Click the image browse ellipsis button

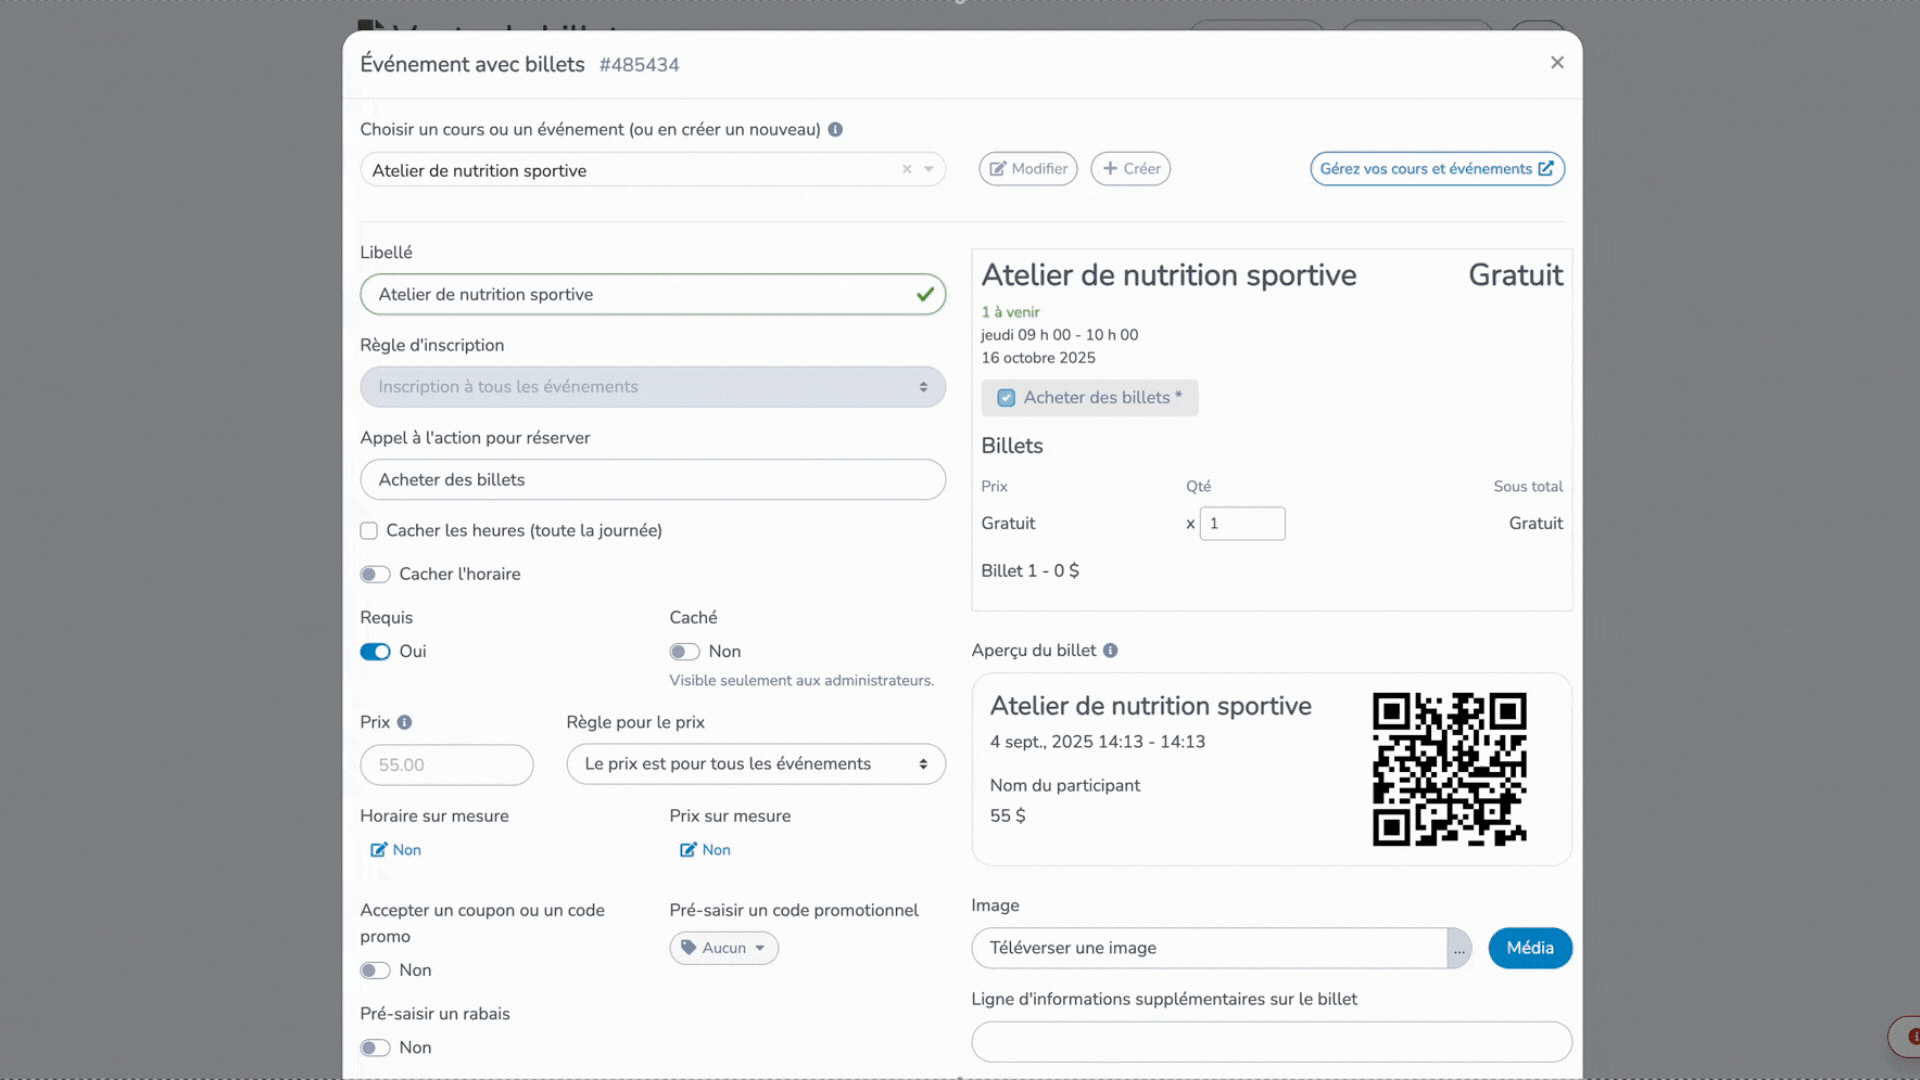coord(1459,949)
